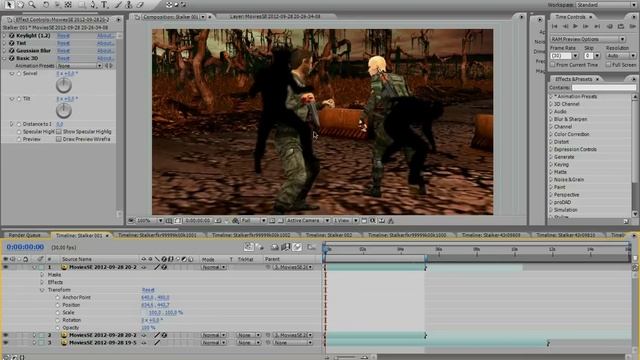Check Full Screen option
This screenshot has height=360, width=640.
point(608,64)
